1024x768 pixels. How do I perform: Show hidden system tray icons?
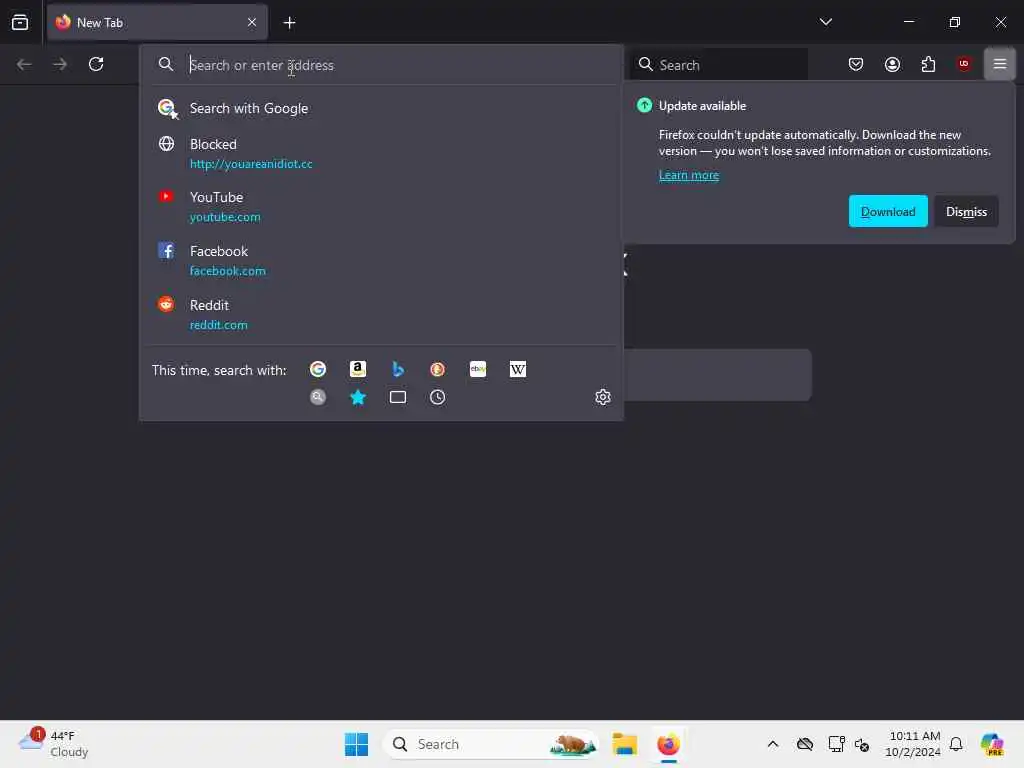(x=773, y=744)
